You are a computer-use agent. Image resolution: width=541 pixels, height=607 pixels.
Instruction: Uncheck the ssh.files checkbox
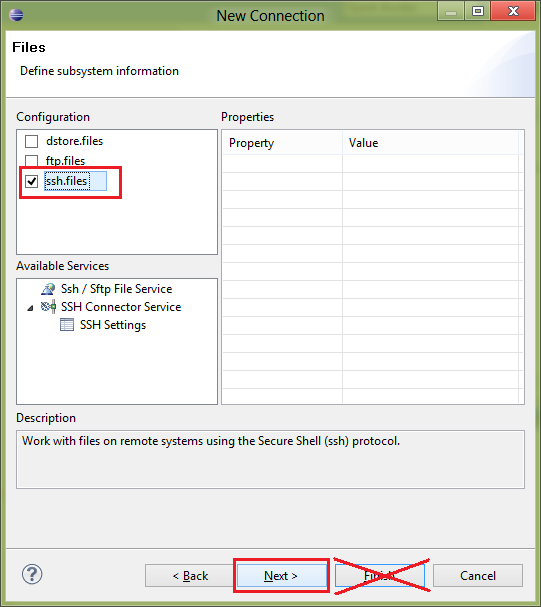pyautogui.click(x=31, y=181)
